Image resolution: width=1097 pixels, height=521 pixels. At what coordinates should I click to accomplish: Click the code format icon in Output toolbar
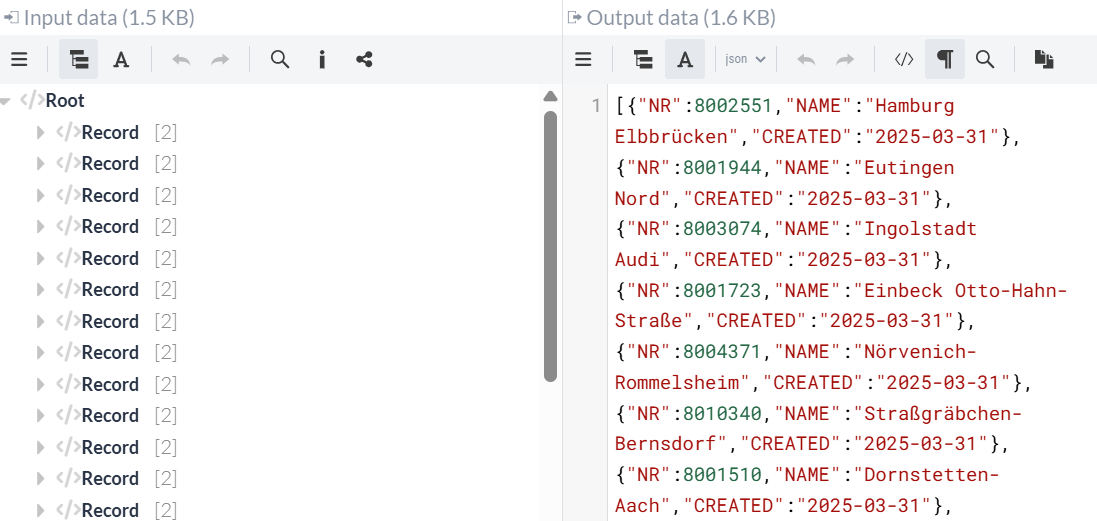pyautogui.click(x=903, y=60)
